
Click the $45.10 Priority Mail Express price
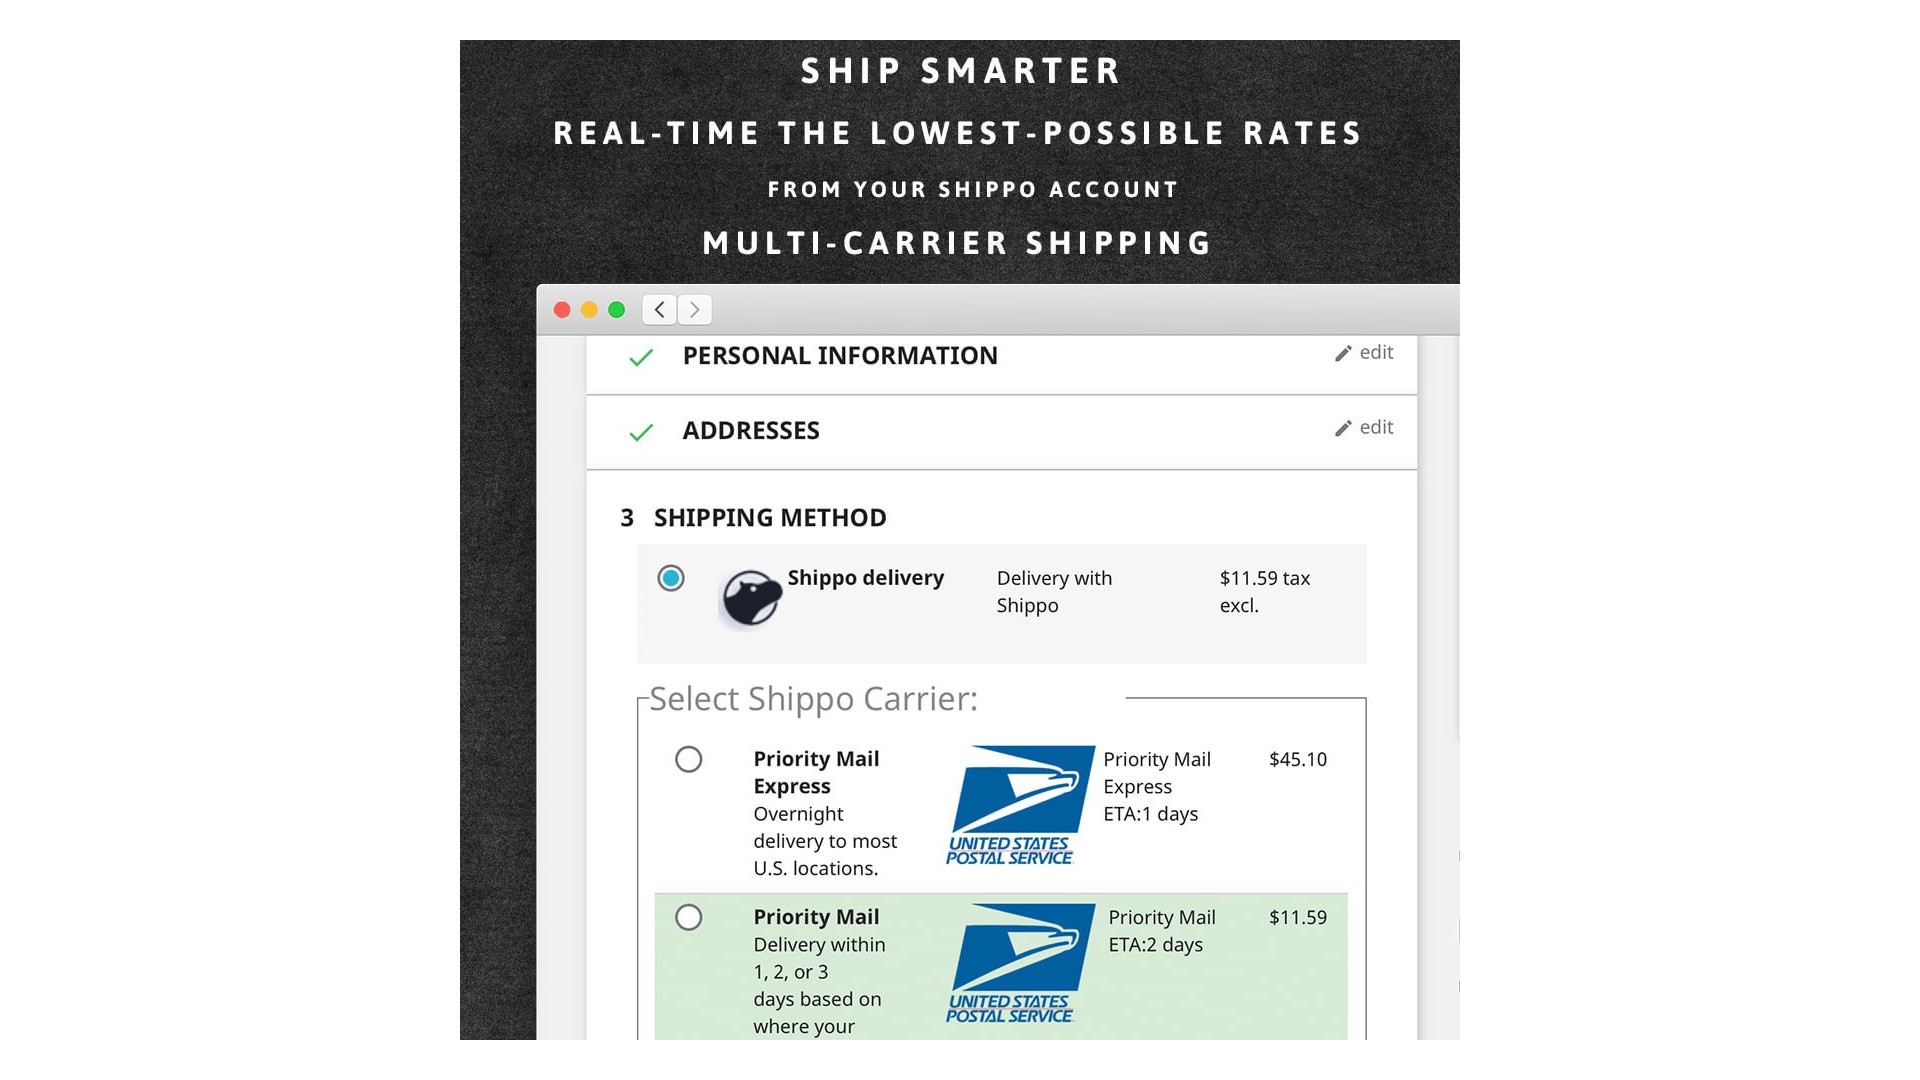tap(1297, 759)
